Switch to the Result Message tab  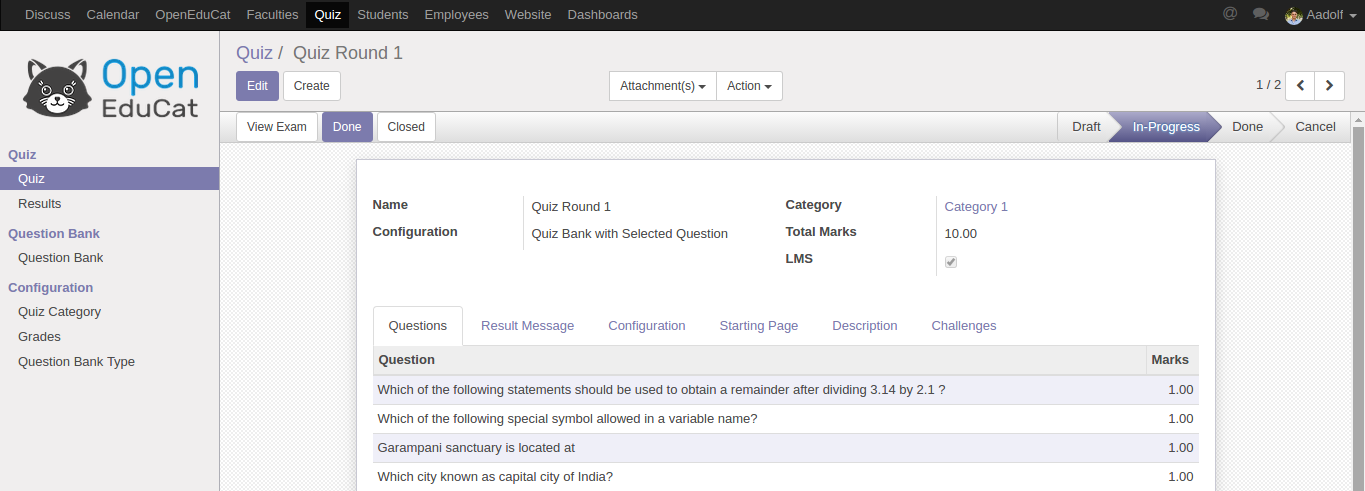(527, 326)
